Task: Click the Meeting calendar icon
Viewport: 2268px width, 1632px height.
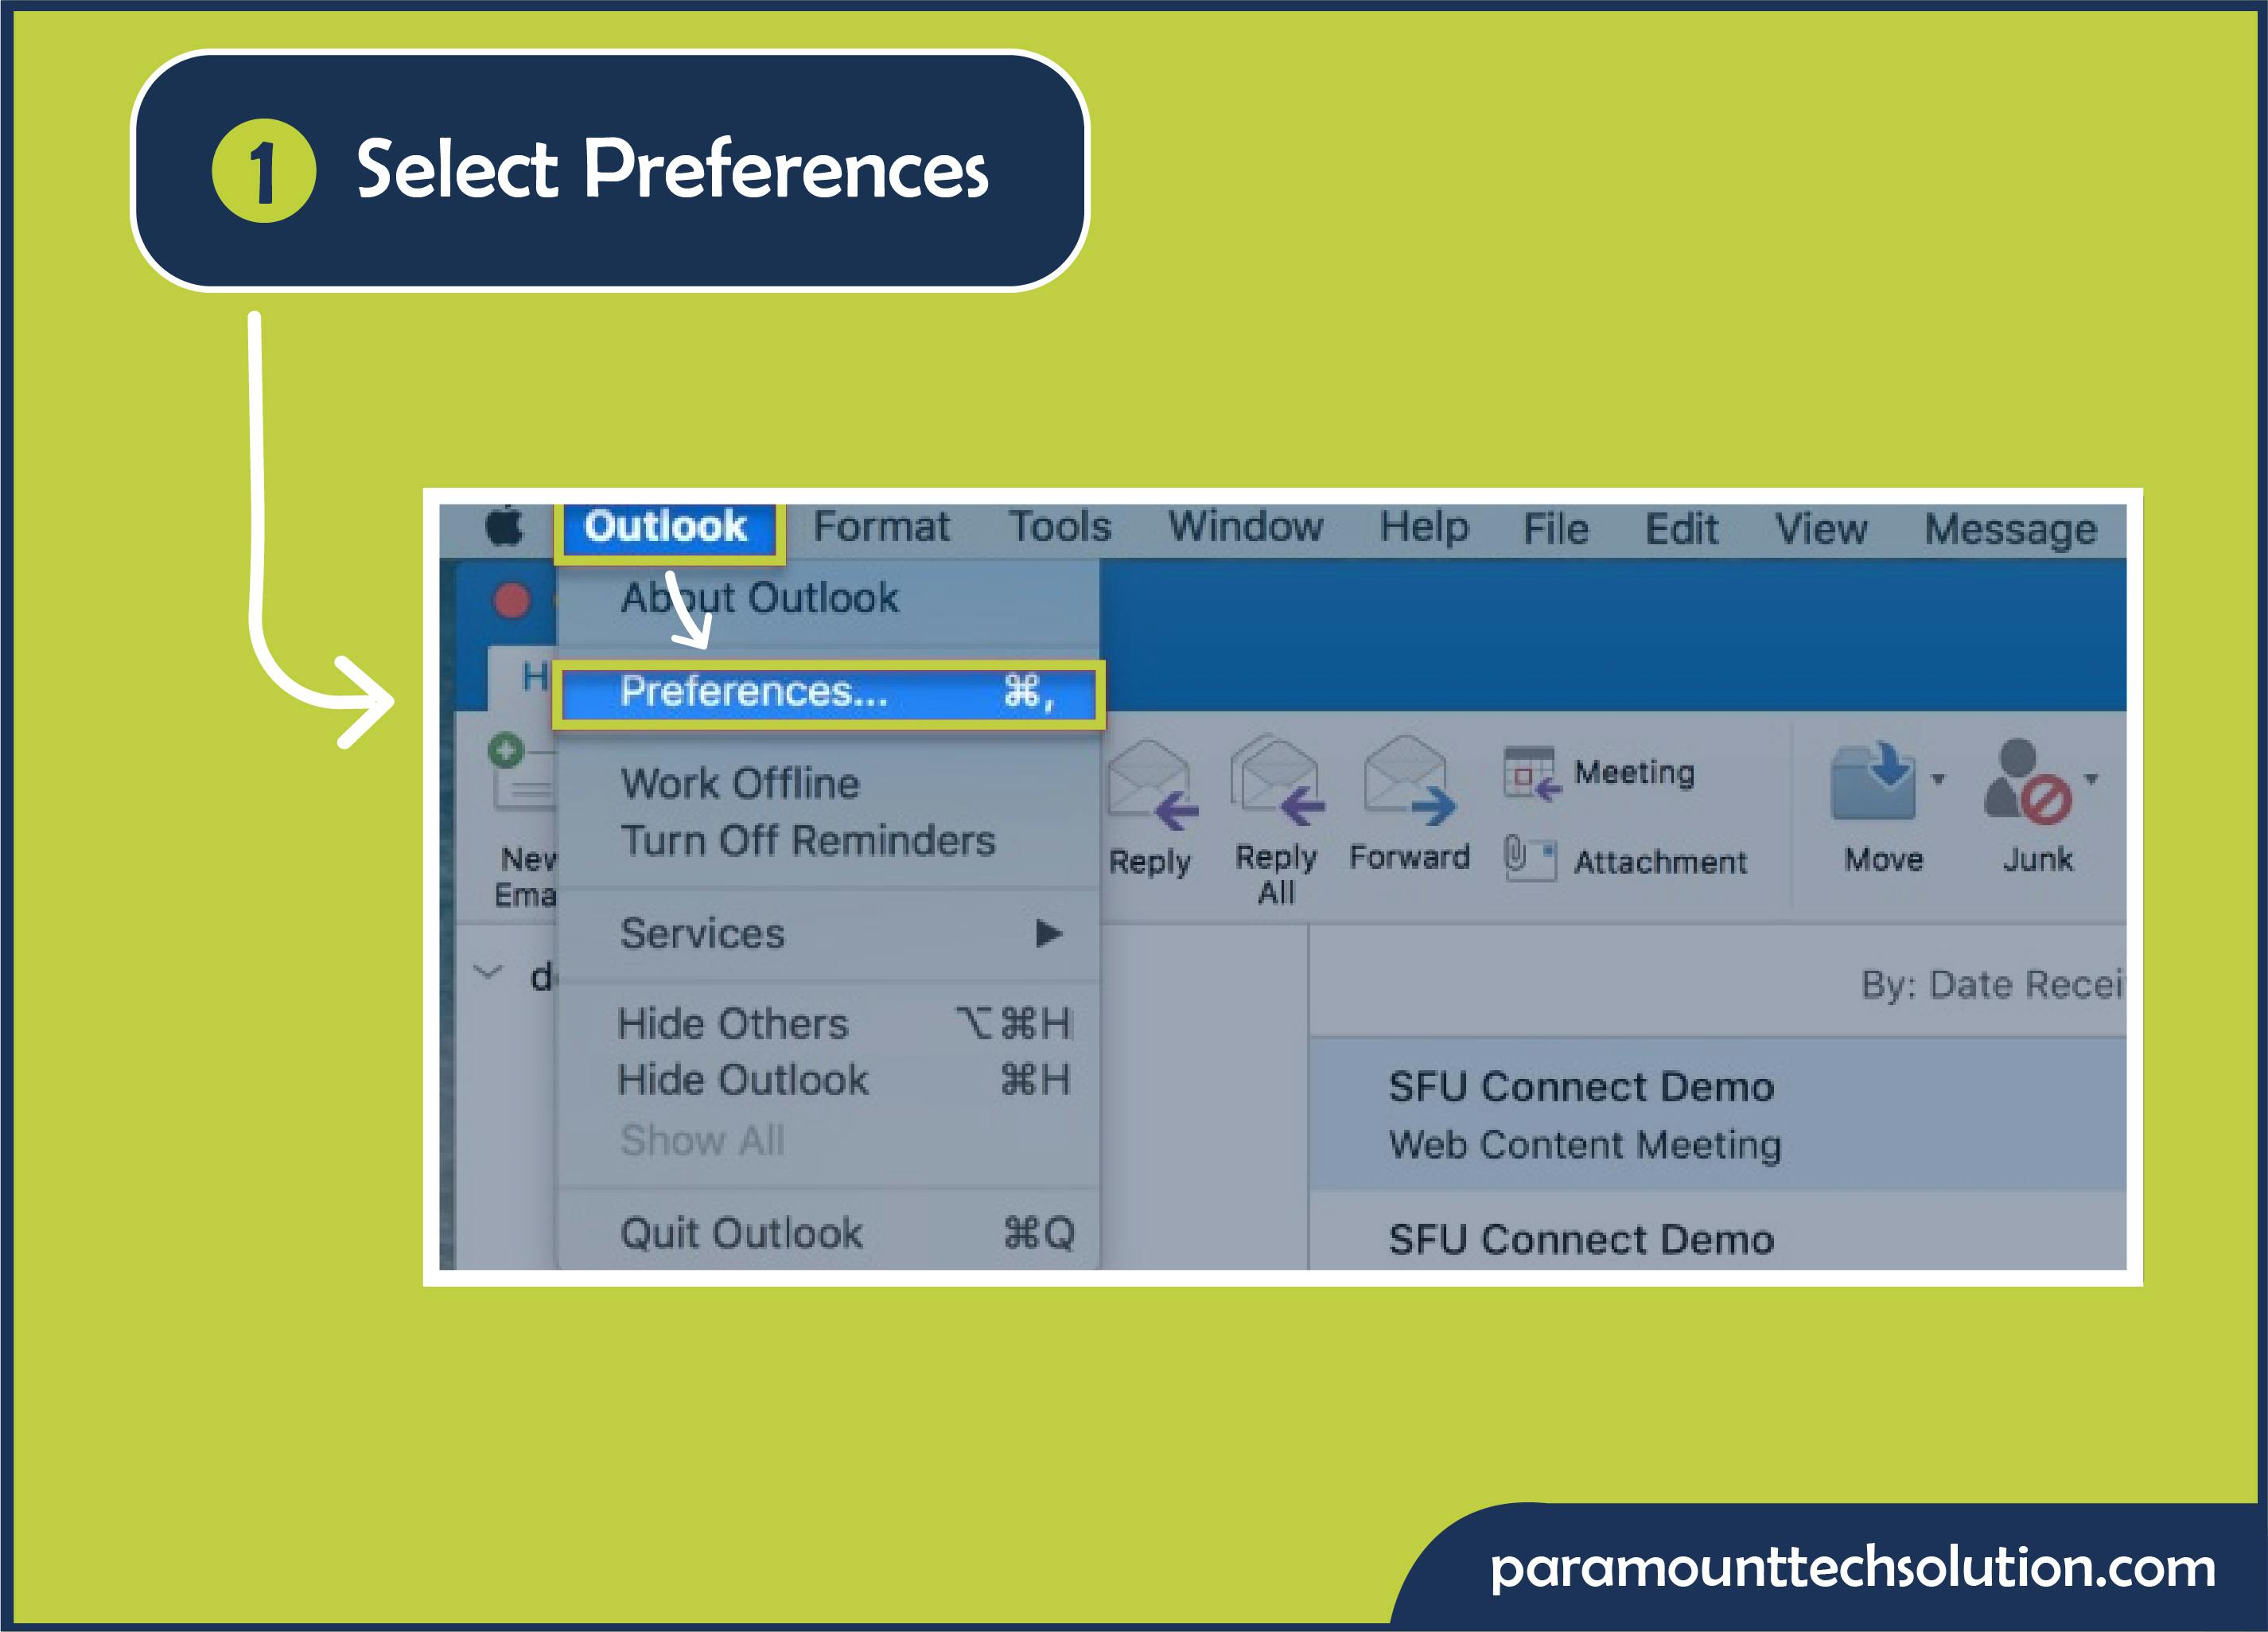Action: point(1531,774)
